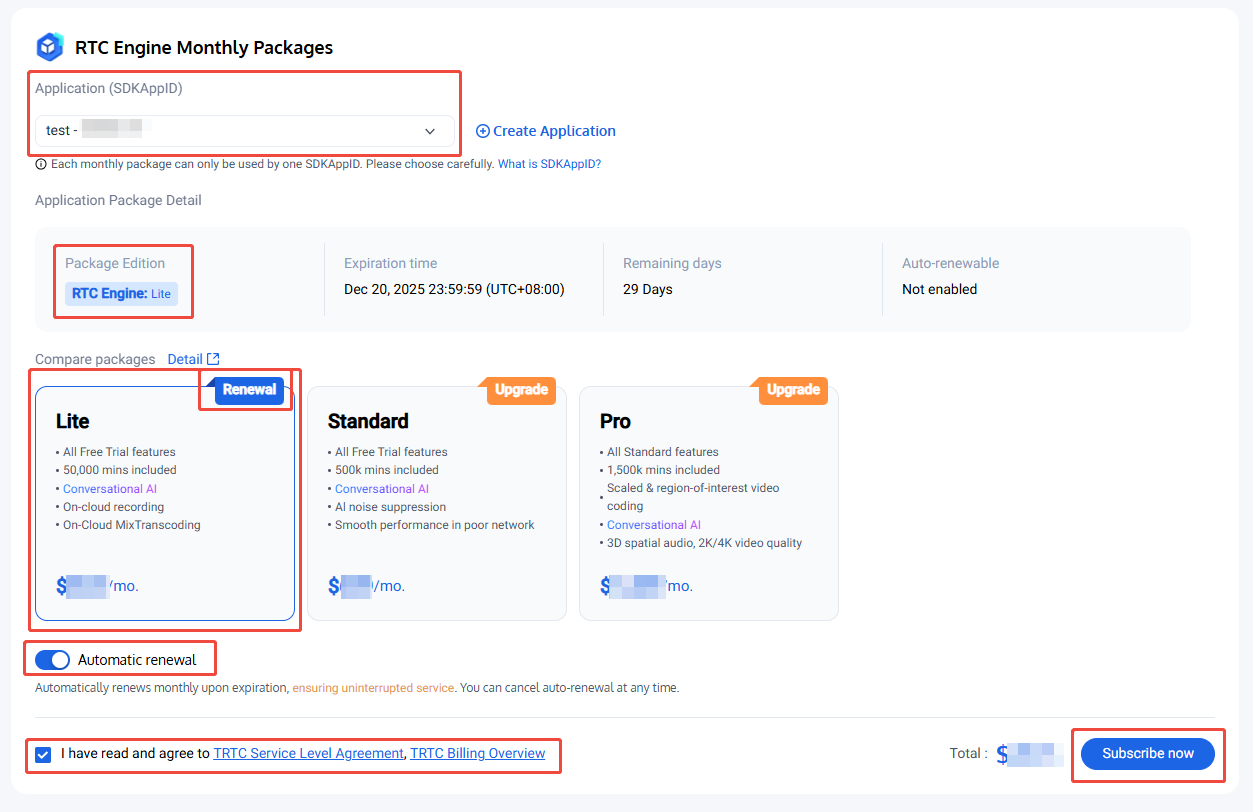The height and width of the screenshot is (812, 1253).
Task: Click the external-link icon next to Detail
Action: pos(213,359)
